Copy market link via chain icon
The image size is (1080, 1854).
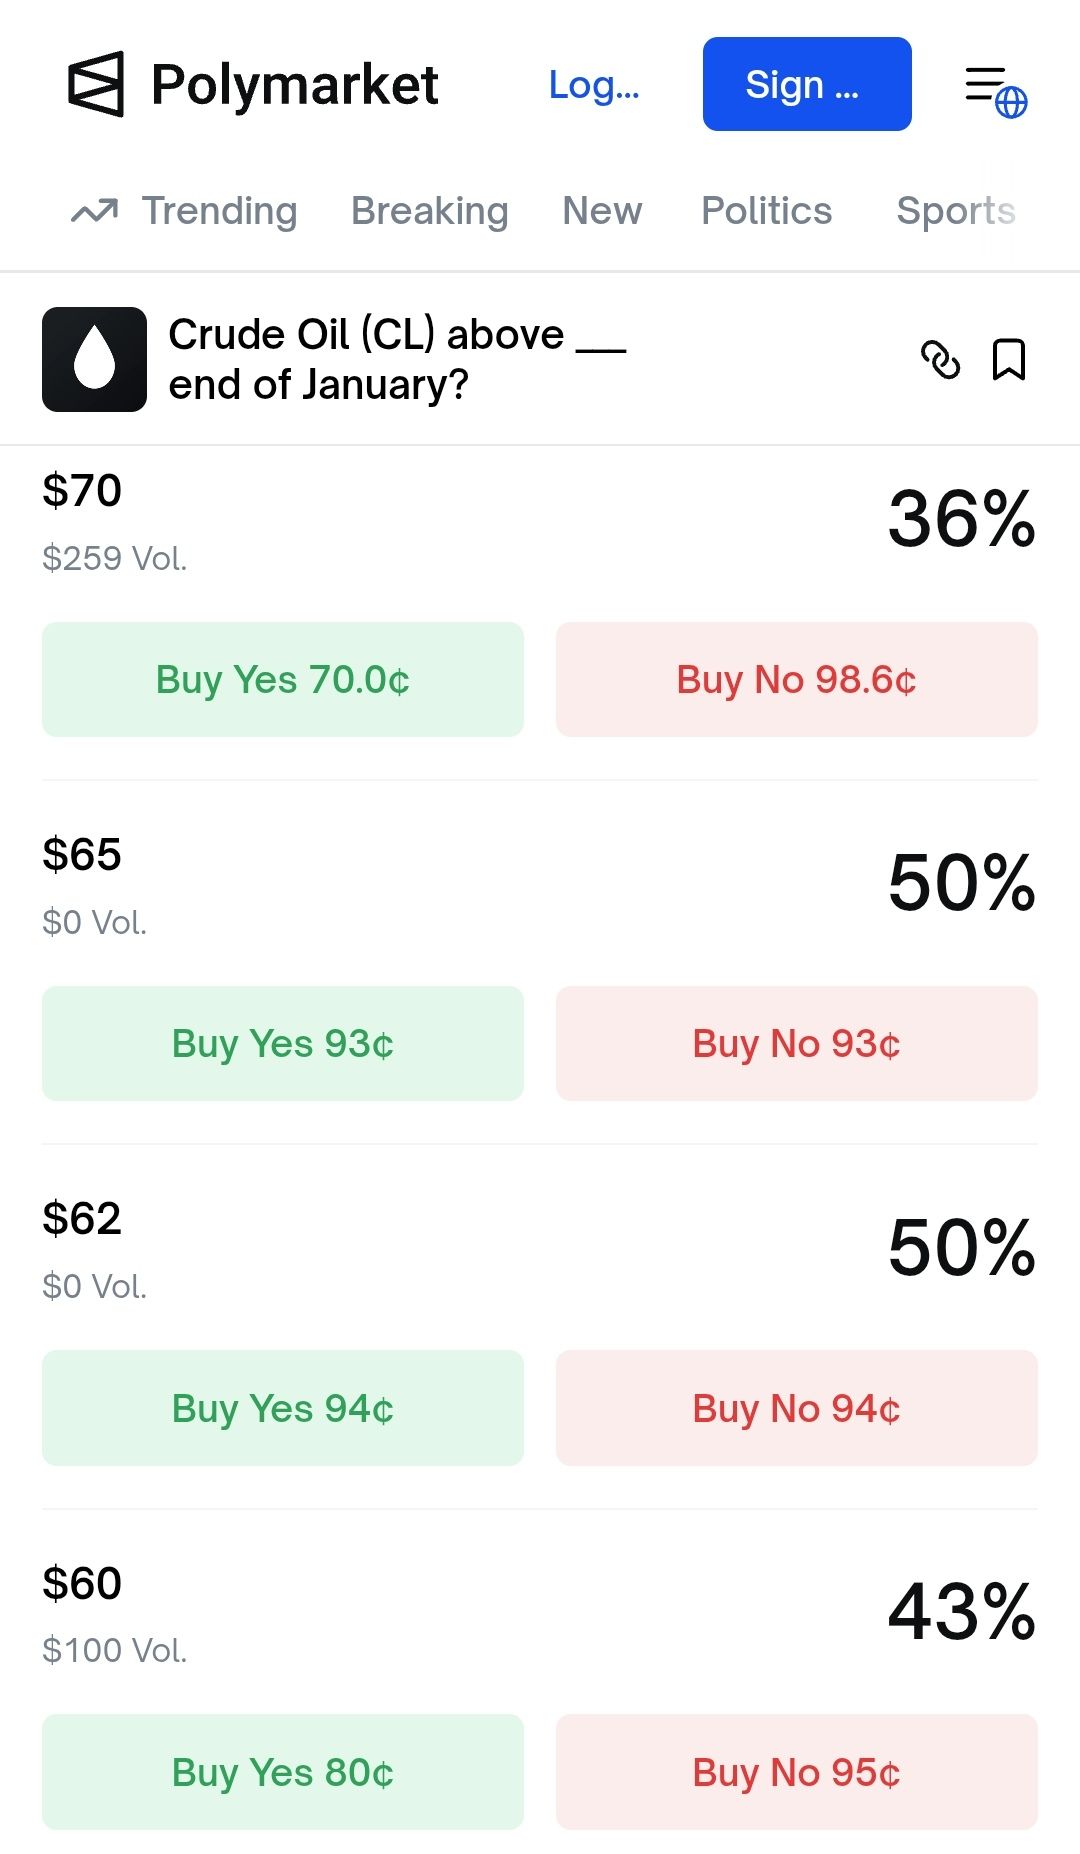(x=940, y=360)
